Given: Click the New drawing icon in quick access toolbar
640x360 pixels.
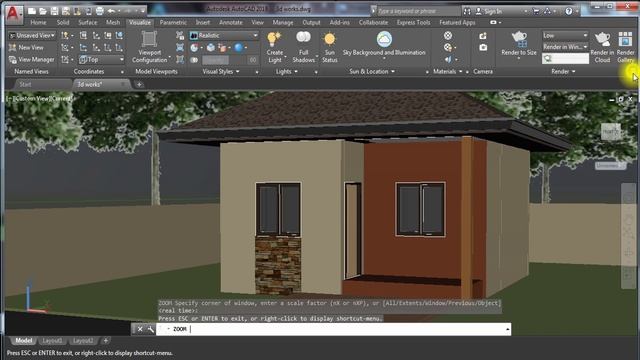Looking at the screenshot, I should [x=32, y=11].
